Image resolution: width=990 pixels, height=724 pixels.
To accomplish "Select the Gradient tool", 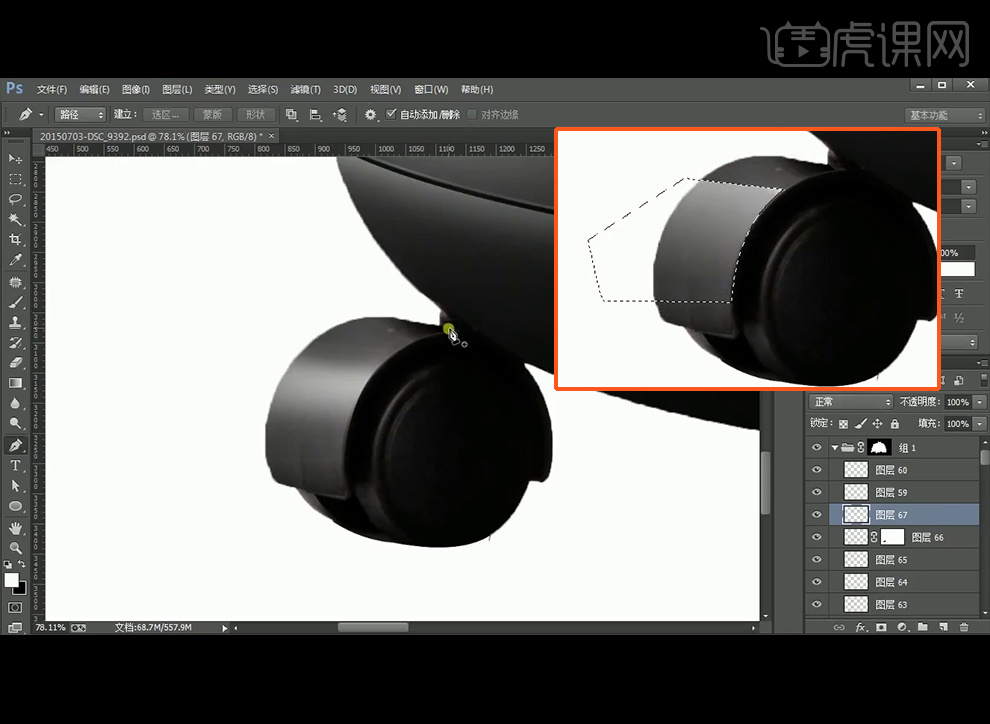I will pos(15,383).
